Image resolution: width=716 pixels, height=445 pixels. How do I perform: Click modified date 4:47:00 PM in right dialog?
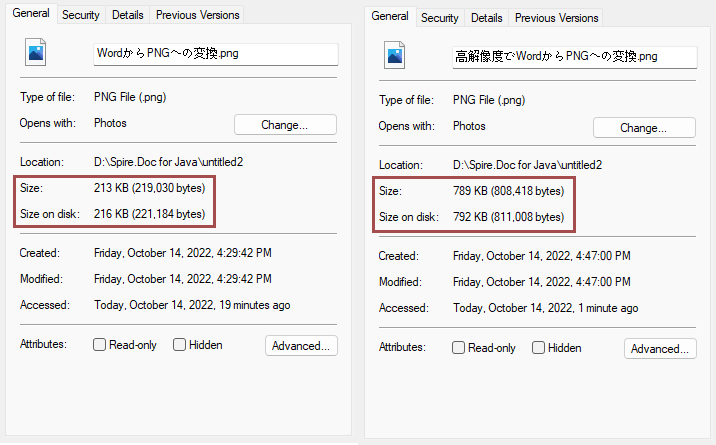tap(542, 282)
